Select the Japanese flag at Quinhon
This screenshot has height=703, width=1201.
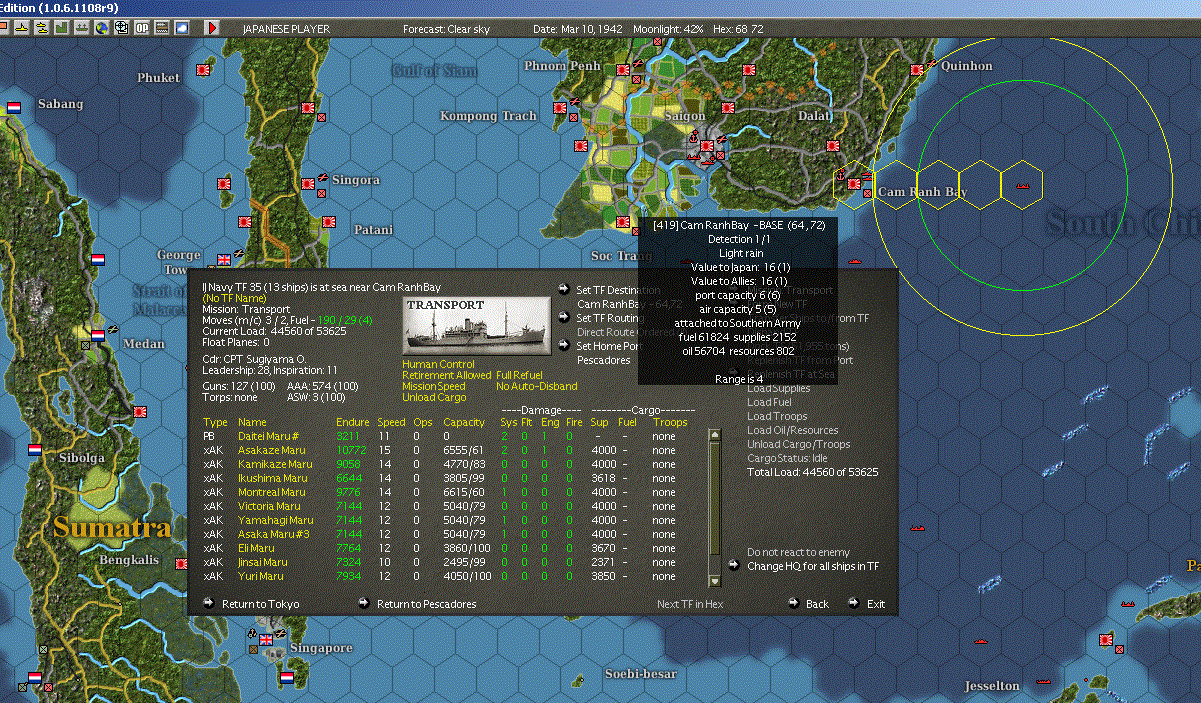pos(919,70)
